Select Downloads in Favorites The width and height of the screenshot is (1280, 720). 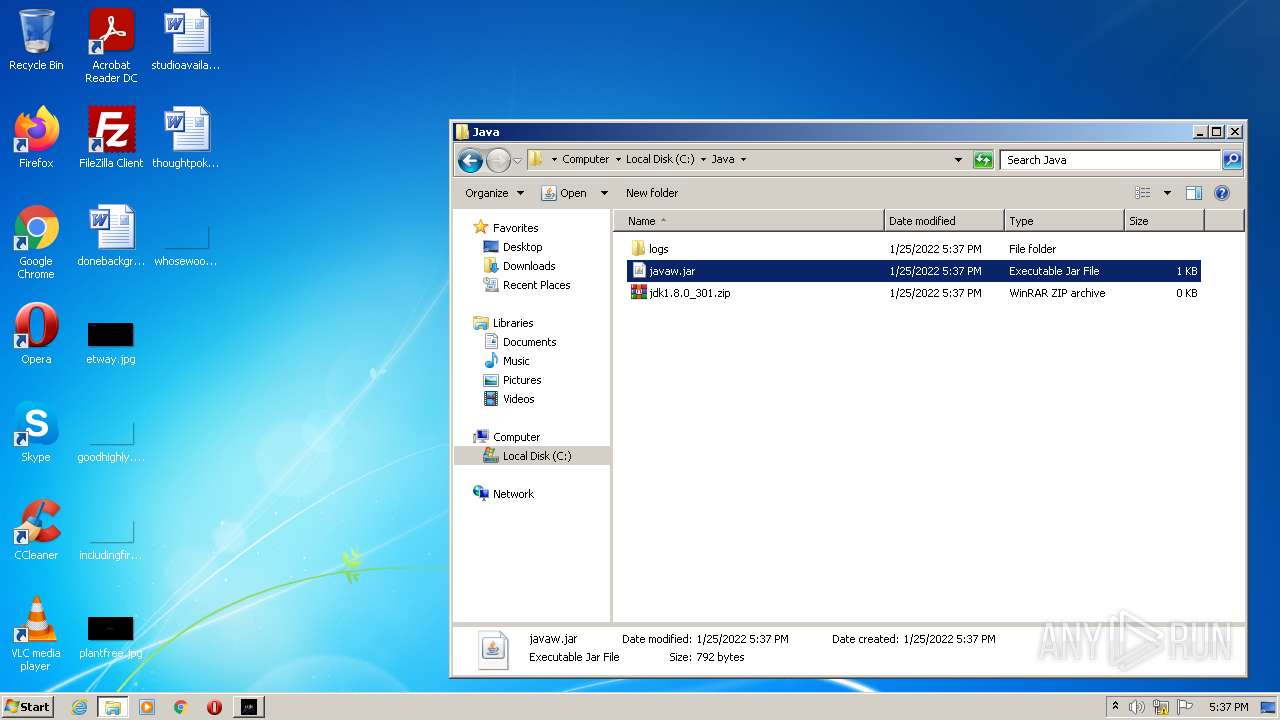point(528,266)
